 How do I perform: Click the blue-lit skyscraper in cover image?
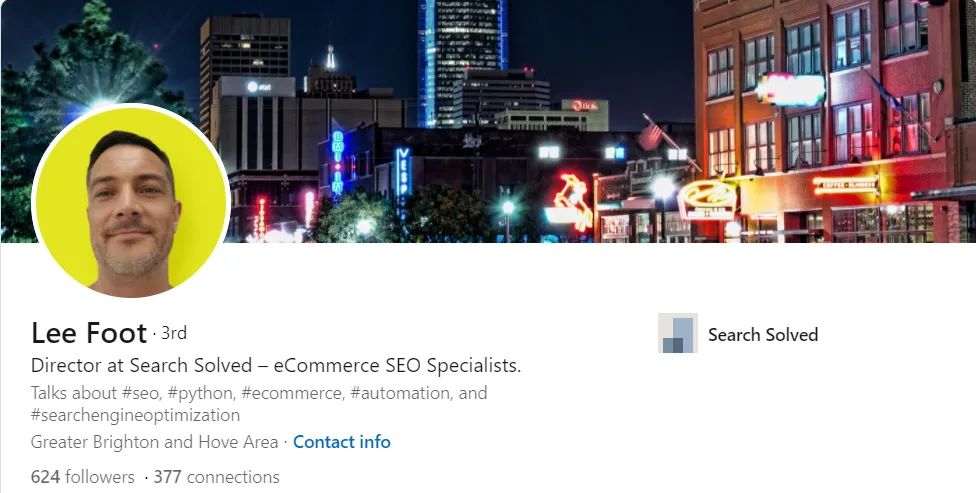[x=462, y=62]
